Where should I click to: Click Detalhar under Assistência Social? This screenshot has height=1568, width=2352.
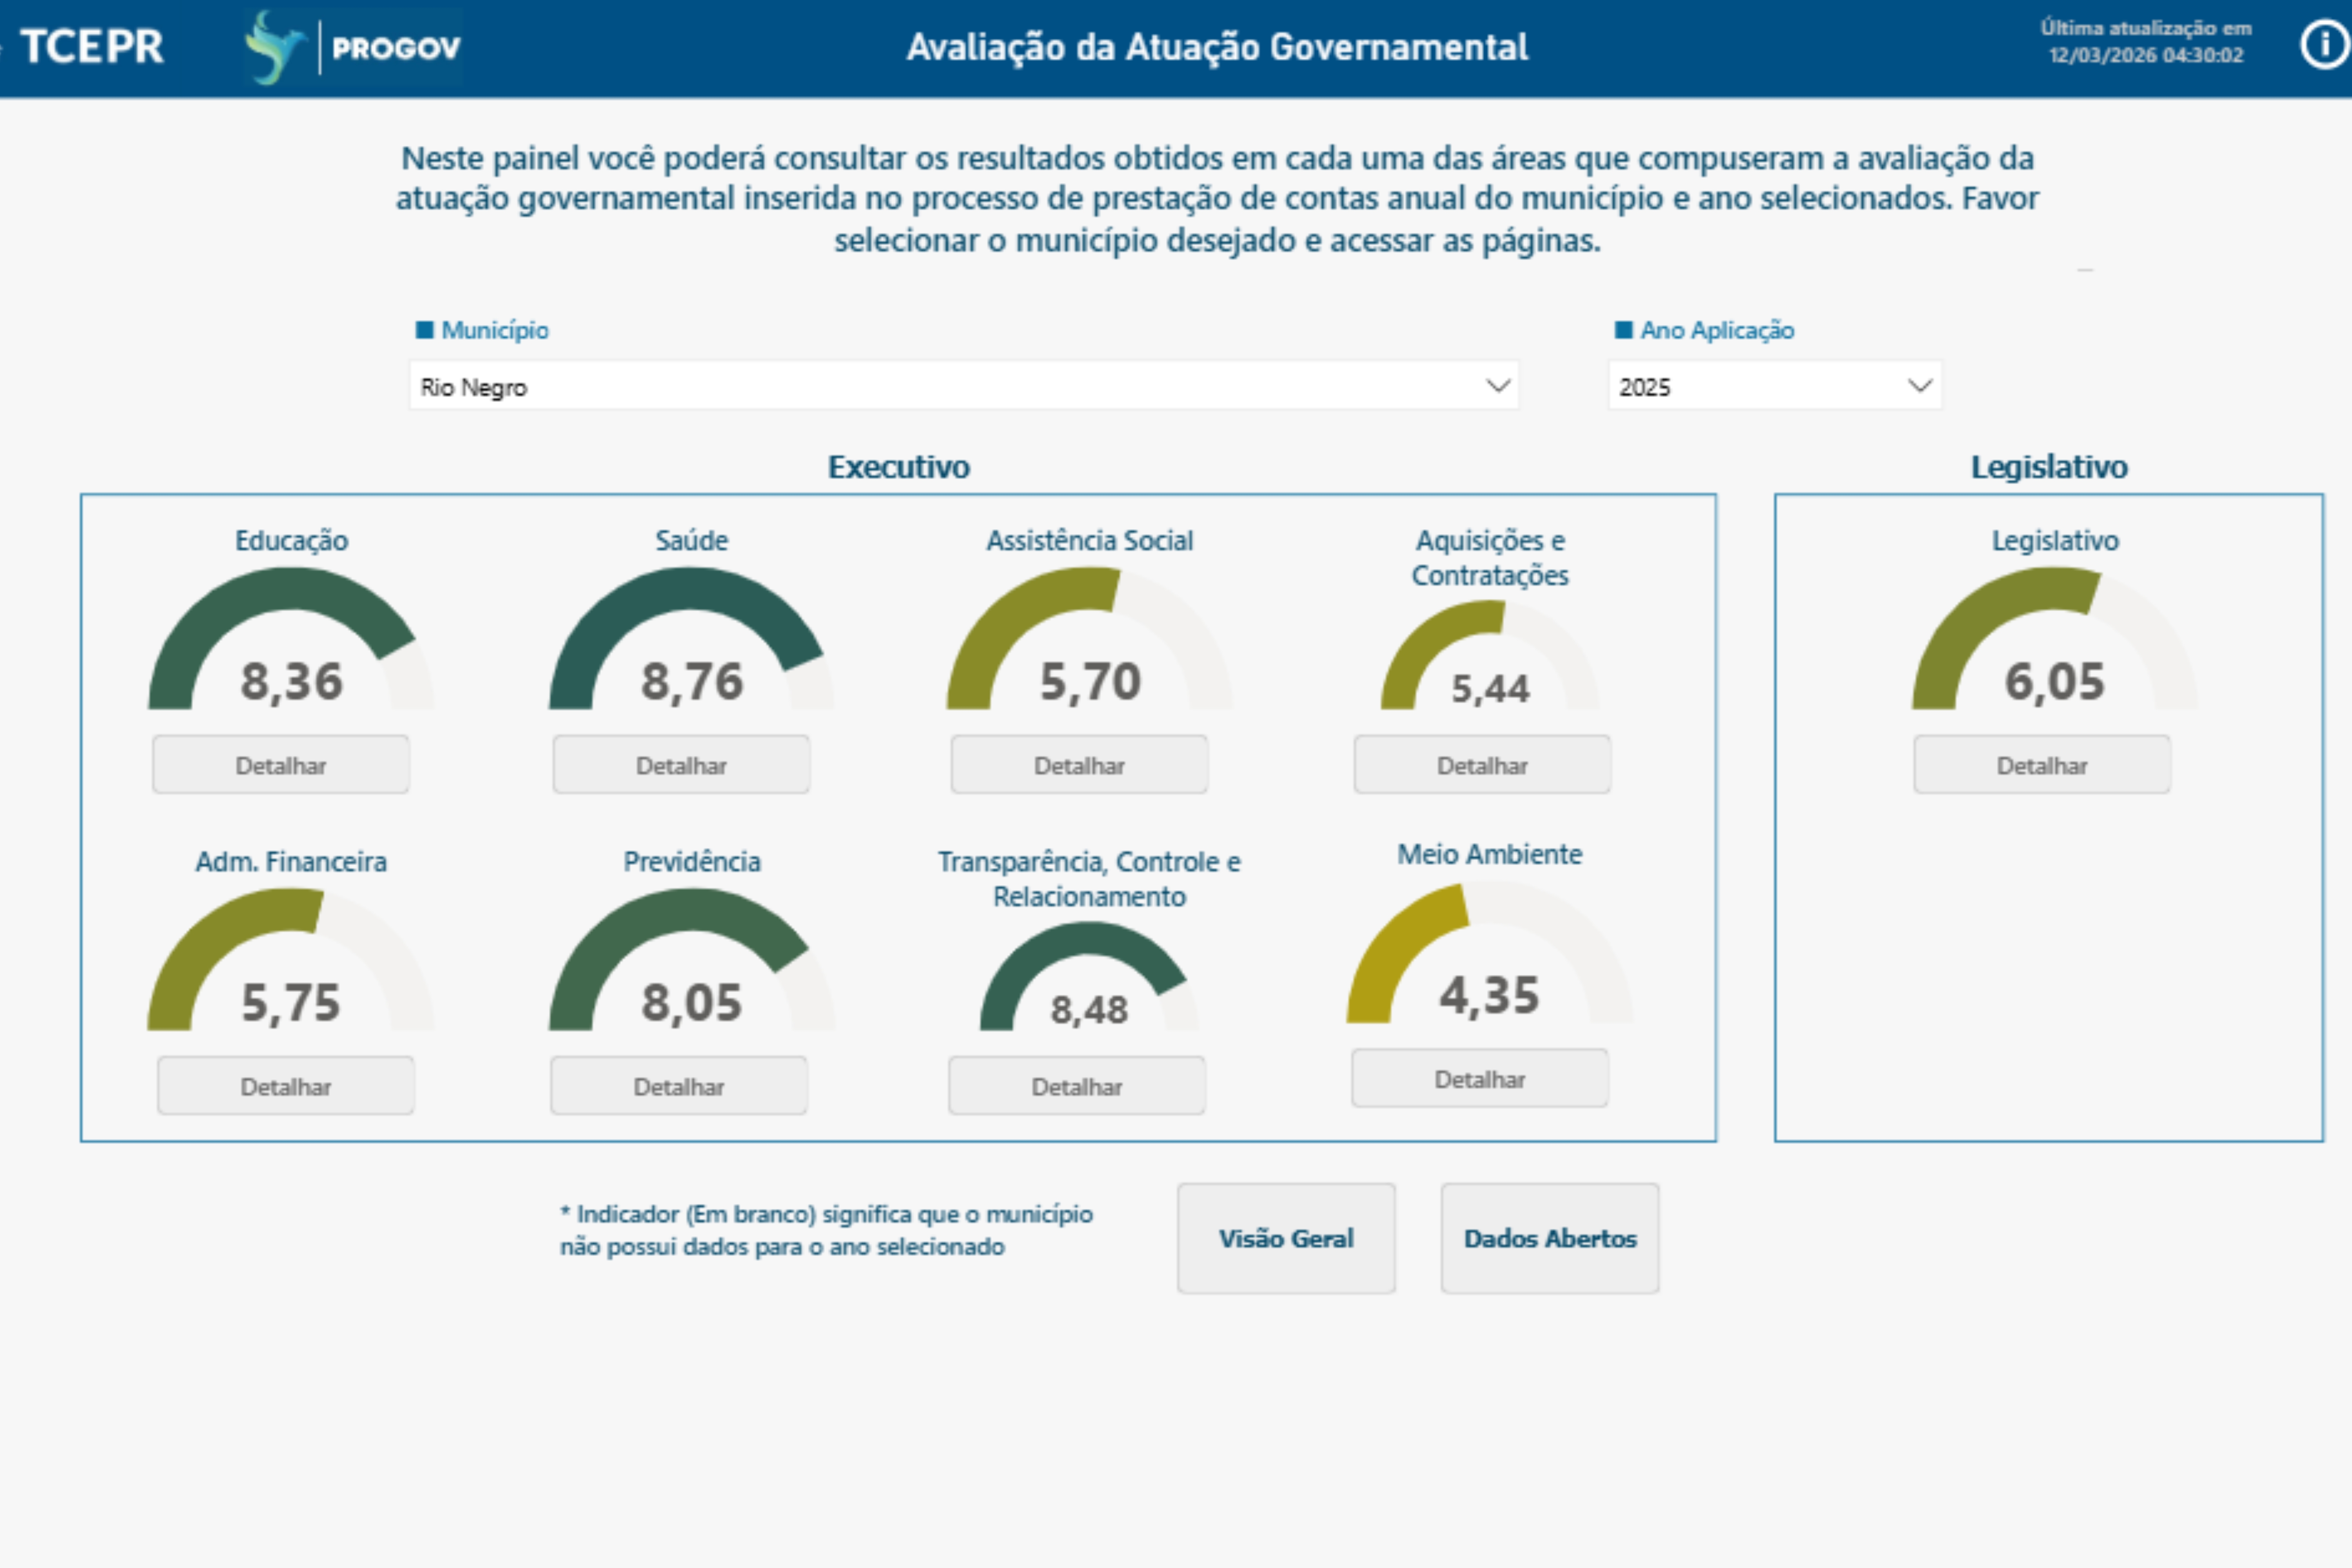[1079, 765]
